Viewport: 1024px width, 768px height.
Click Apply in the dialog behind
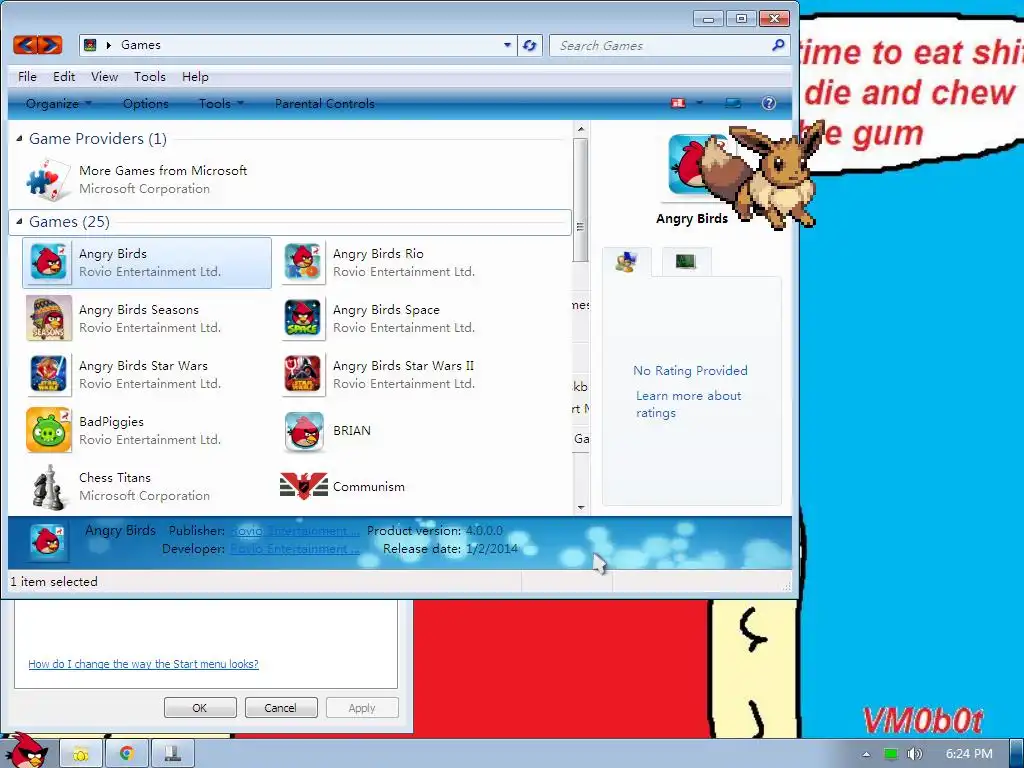[362, 708]
